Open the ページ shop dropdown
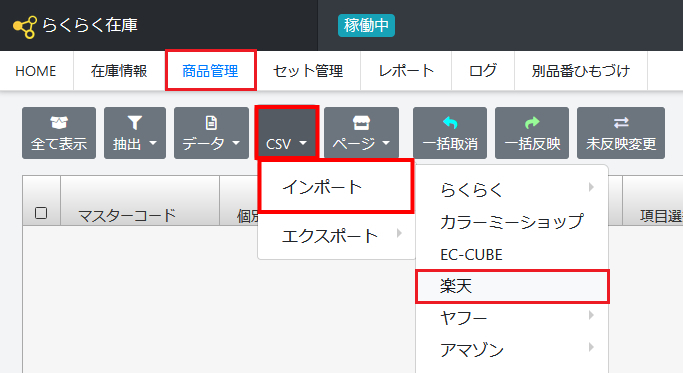The image size is (683, 373). tap(362, 133)
